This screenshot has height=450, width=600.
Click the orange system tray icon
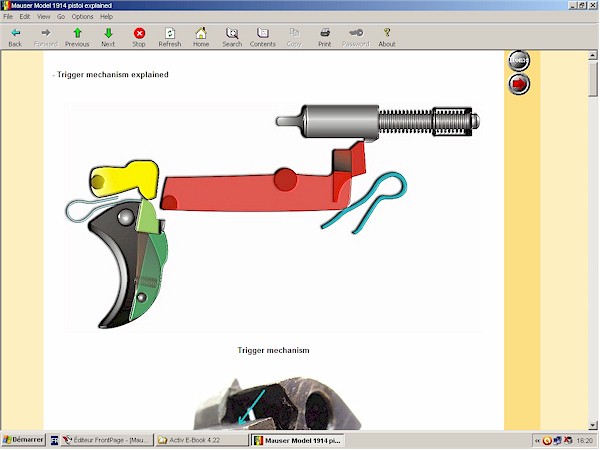point(547,441)
